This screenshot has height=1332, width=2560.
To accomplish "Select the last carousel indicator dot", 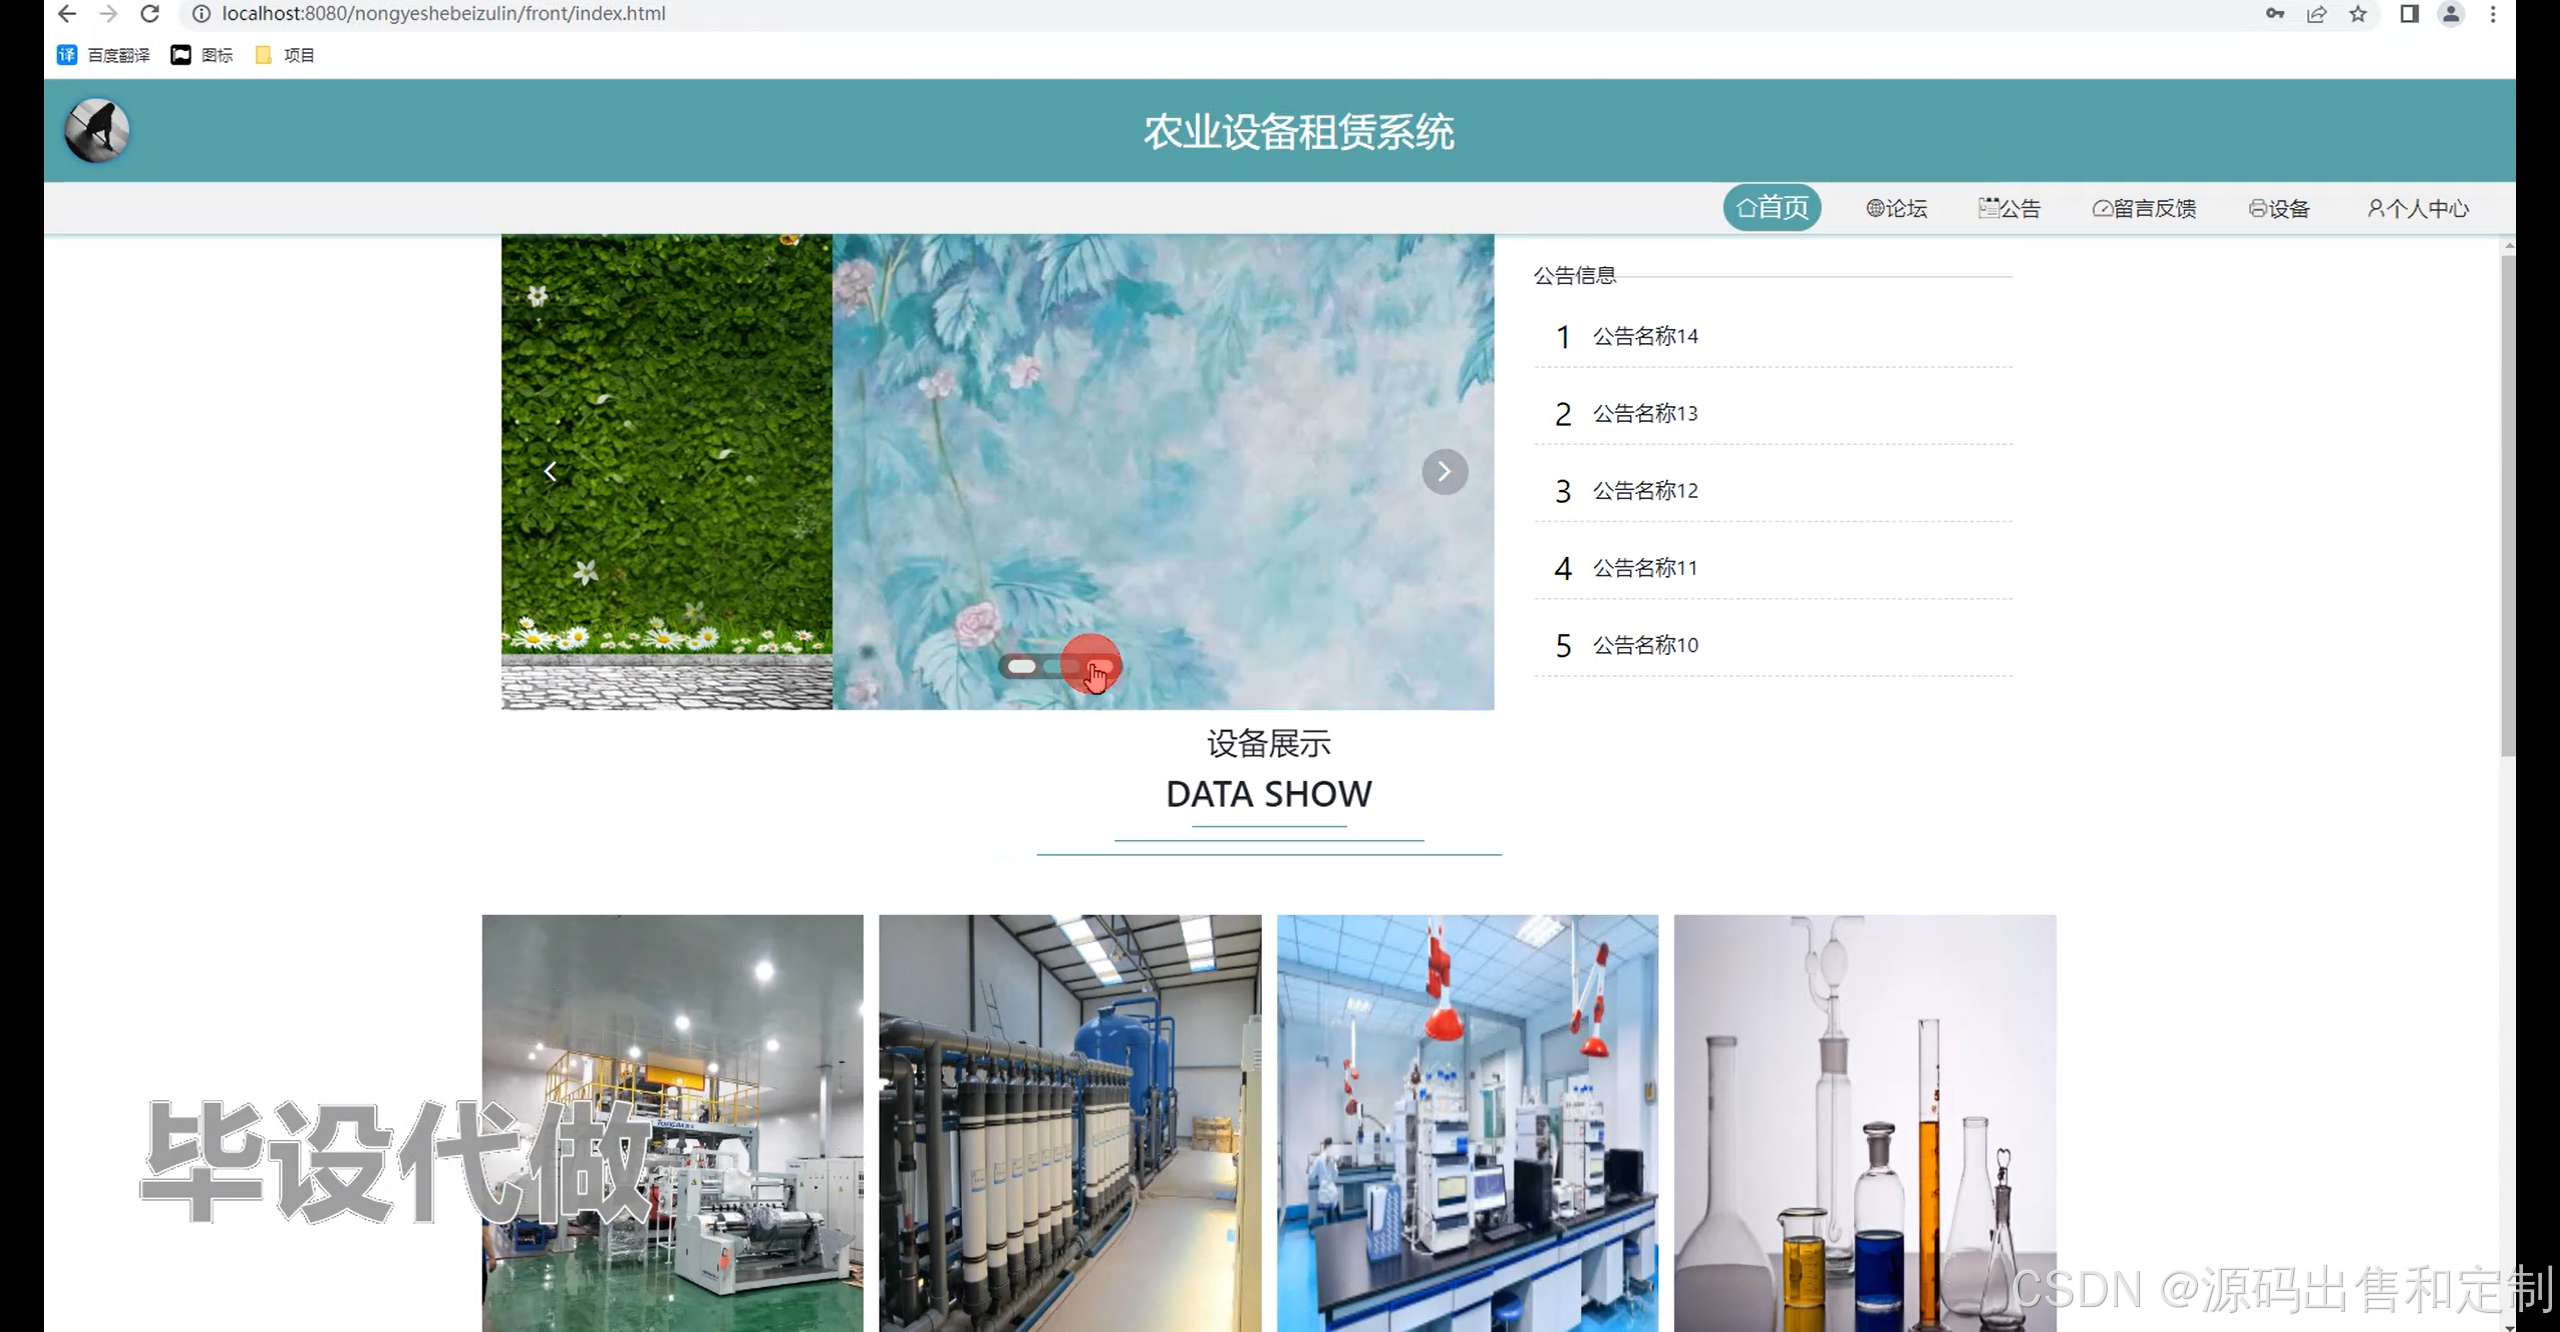I will (1099, 666).
